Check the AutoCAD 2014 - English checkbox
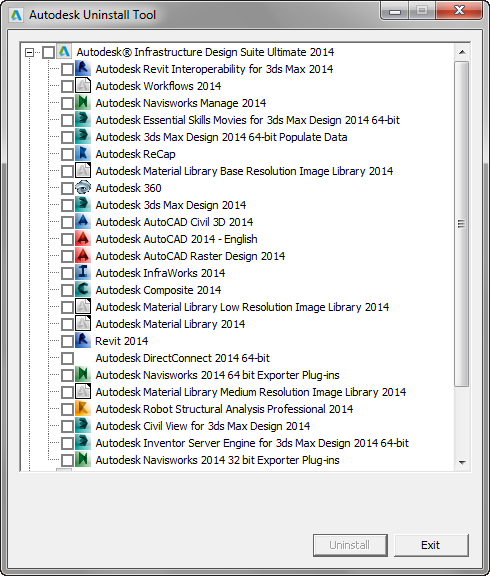 pos(67,239)
